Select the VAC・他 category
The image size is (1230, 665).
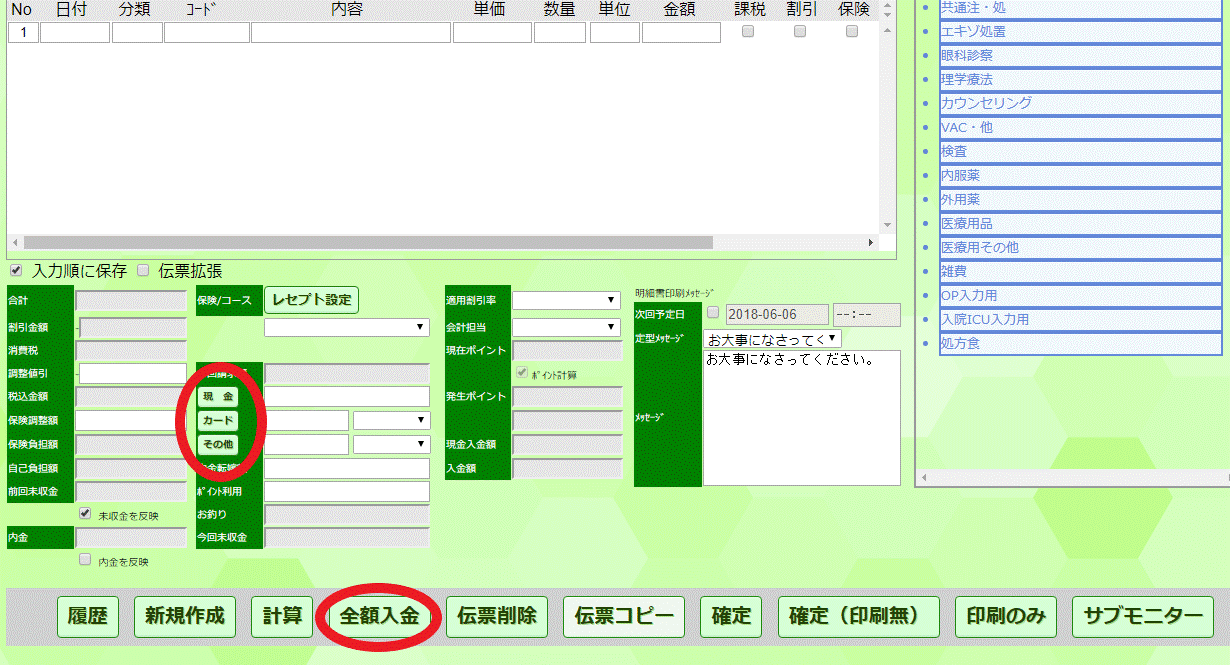coord(1081,127)
